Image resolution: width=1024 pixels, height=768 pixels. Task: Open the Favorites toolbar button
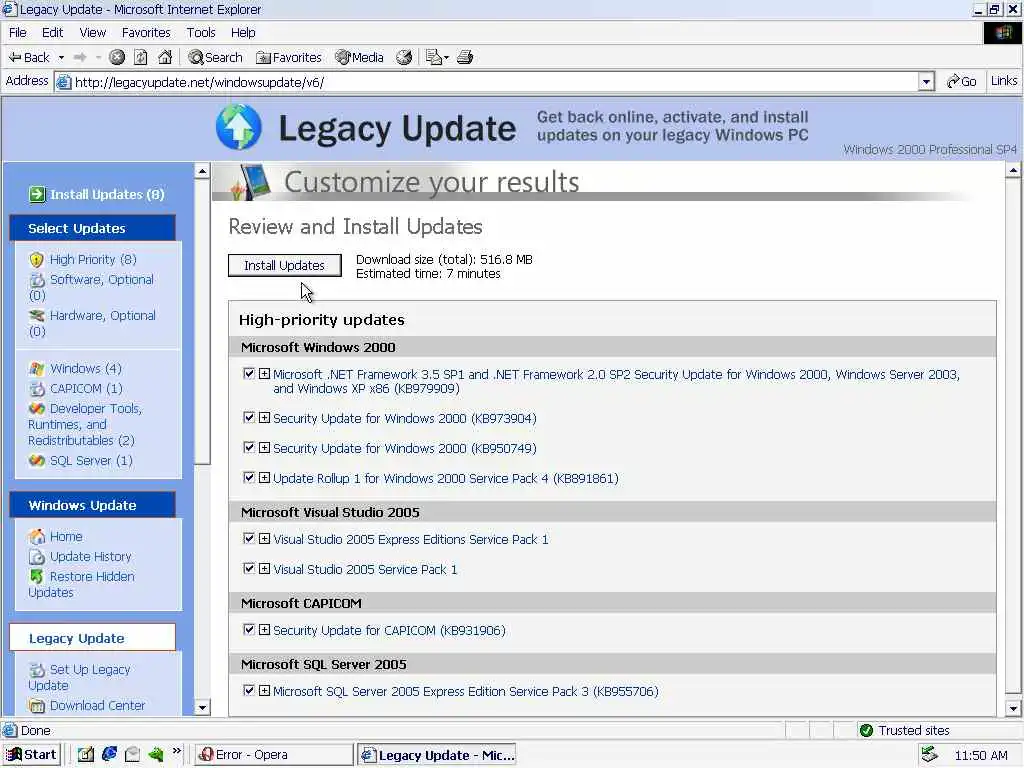pyautogui.click(x=289, y=57)
